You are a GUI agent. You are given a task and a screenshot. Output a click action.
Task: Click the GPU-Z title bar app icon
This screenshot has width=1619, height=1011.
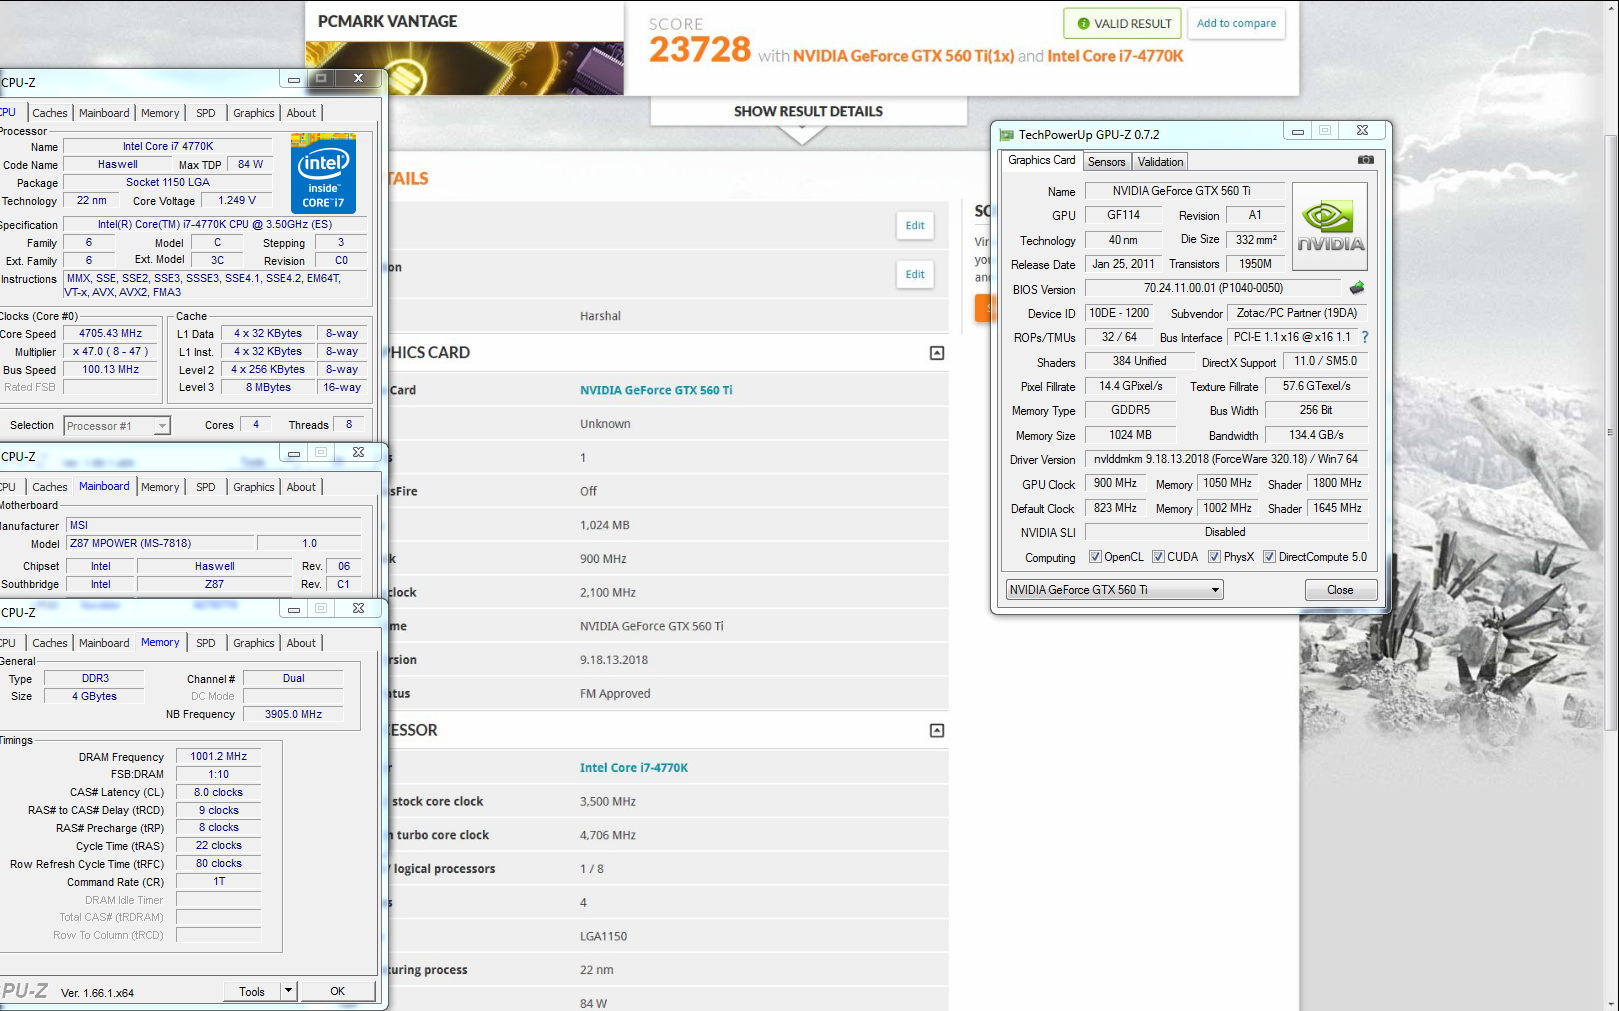pos(1007,134)
